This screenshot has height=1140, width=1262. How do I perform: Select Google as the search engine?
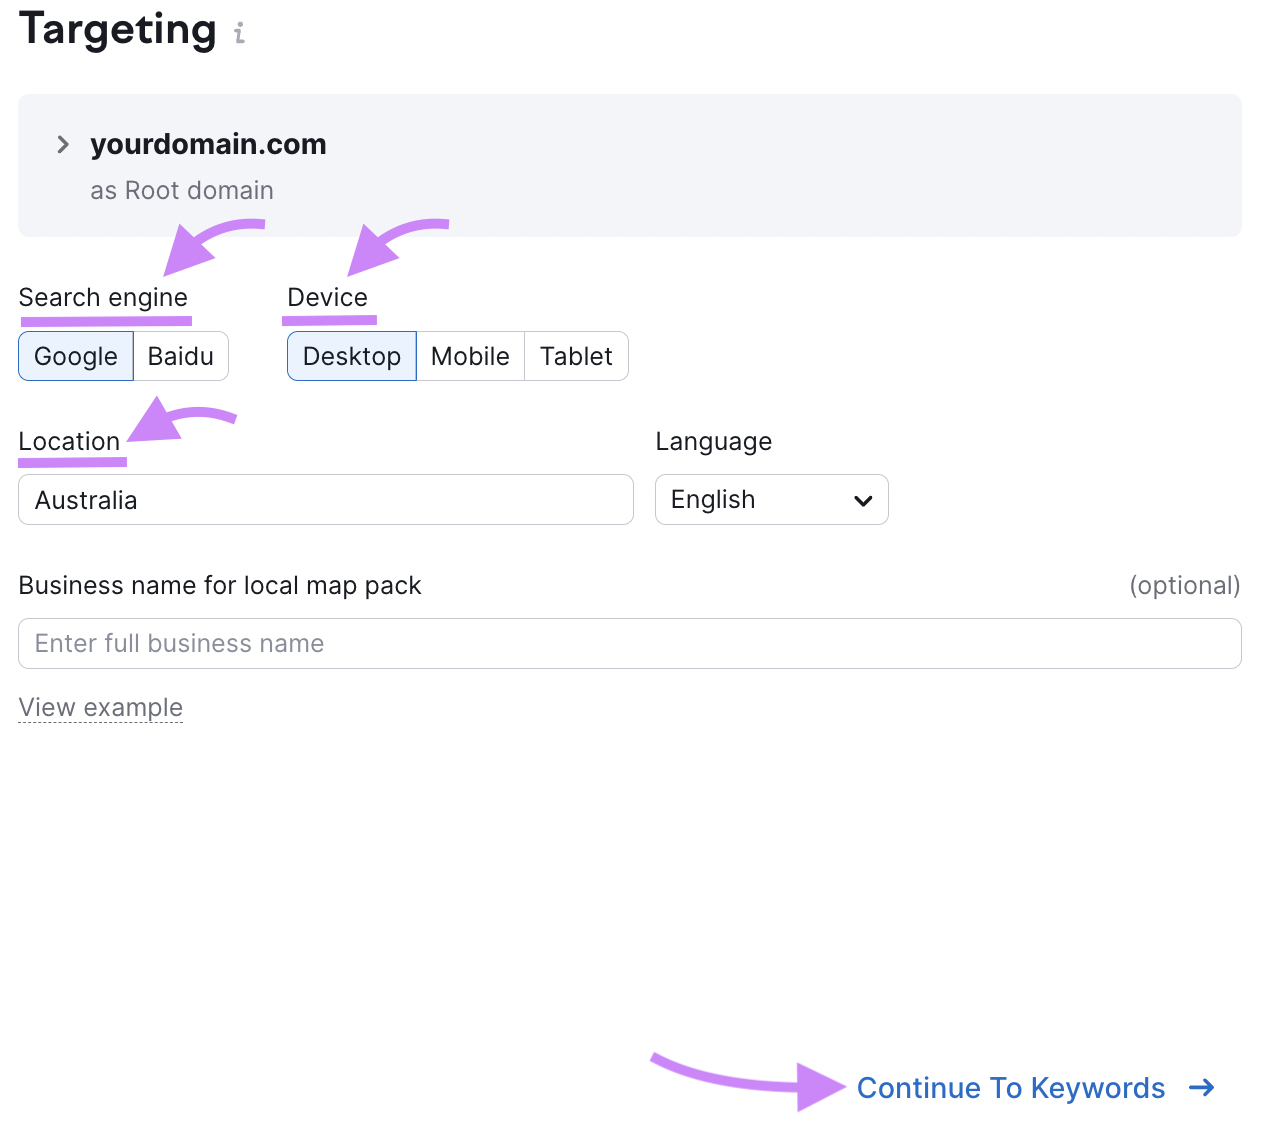point(76,357)
